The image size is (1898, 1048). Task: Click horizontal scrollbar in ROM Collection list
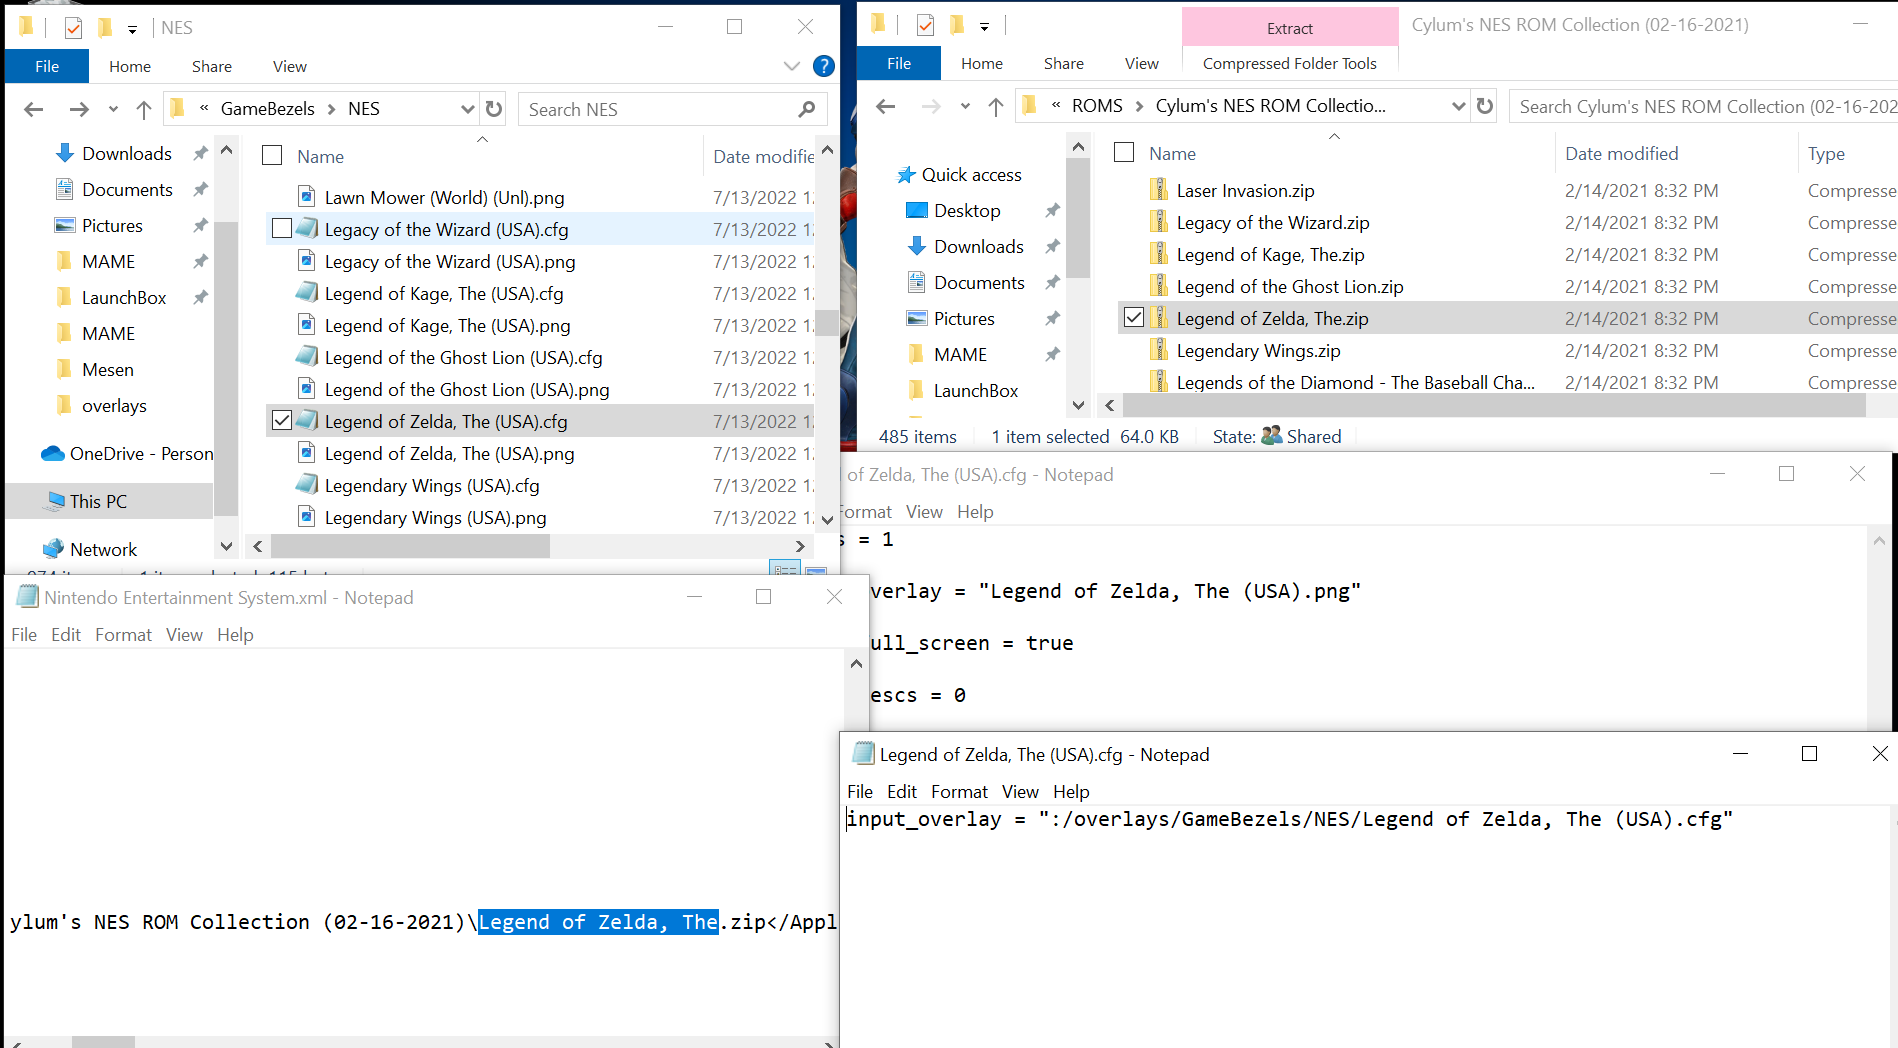point(1494,405)
